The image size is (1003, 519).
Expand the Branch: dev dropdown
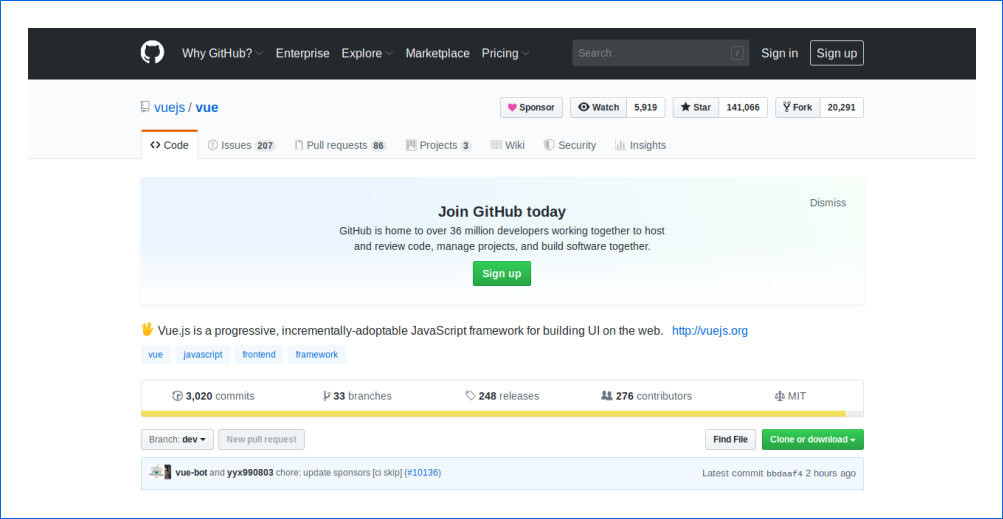pos(178,439)
